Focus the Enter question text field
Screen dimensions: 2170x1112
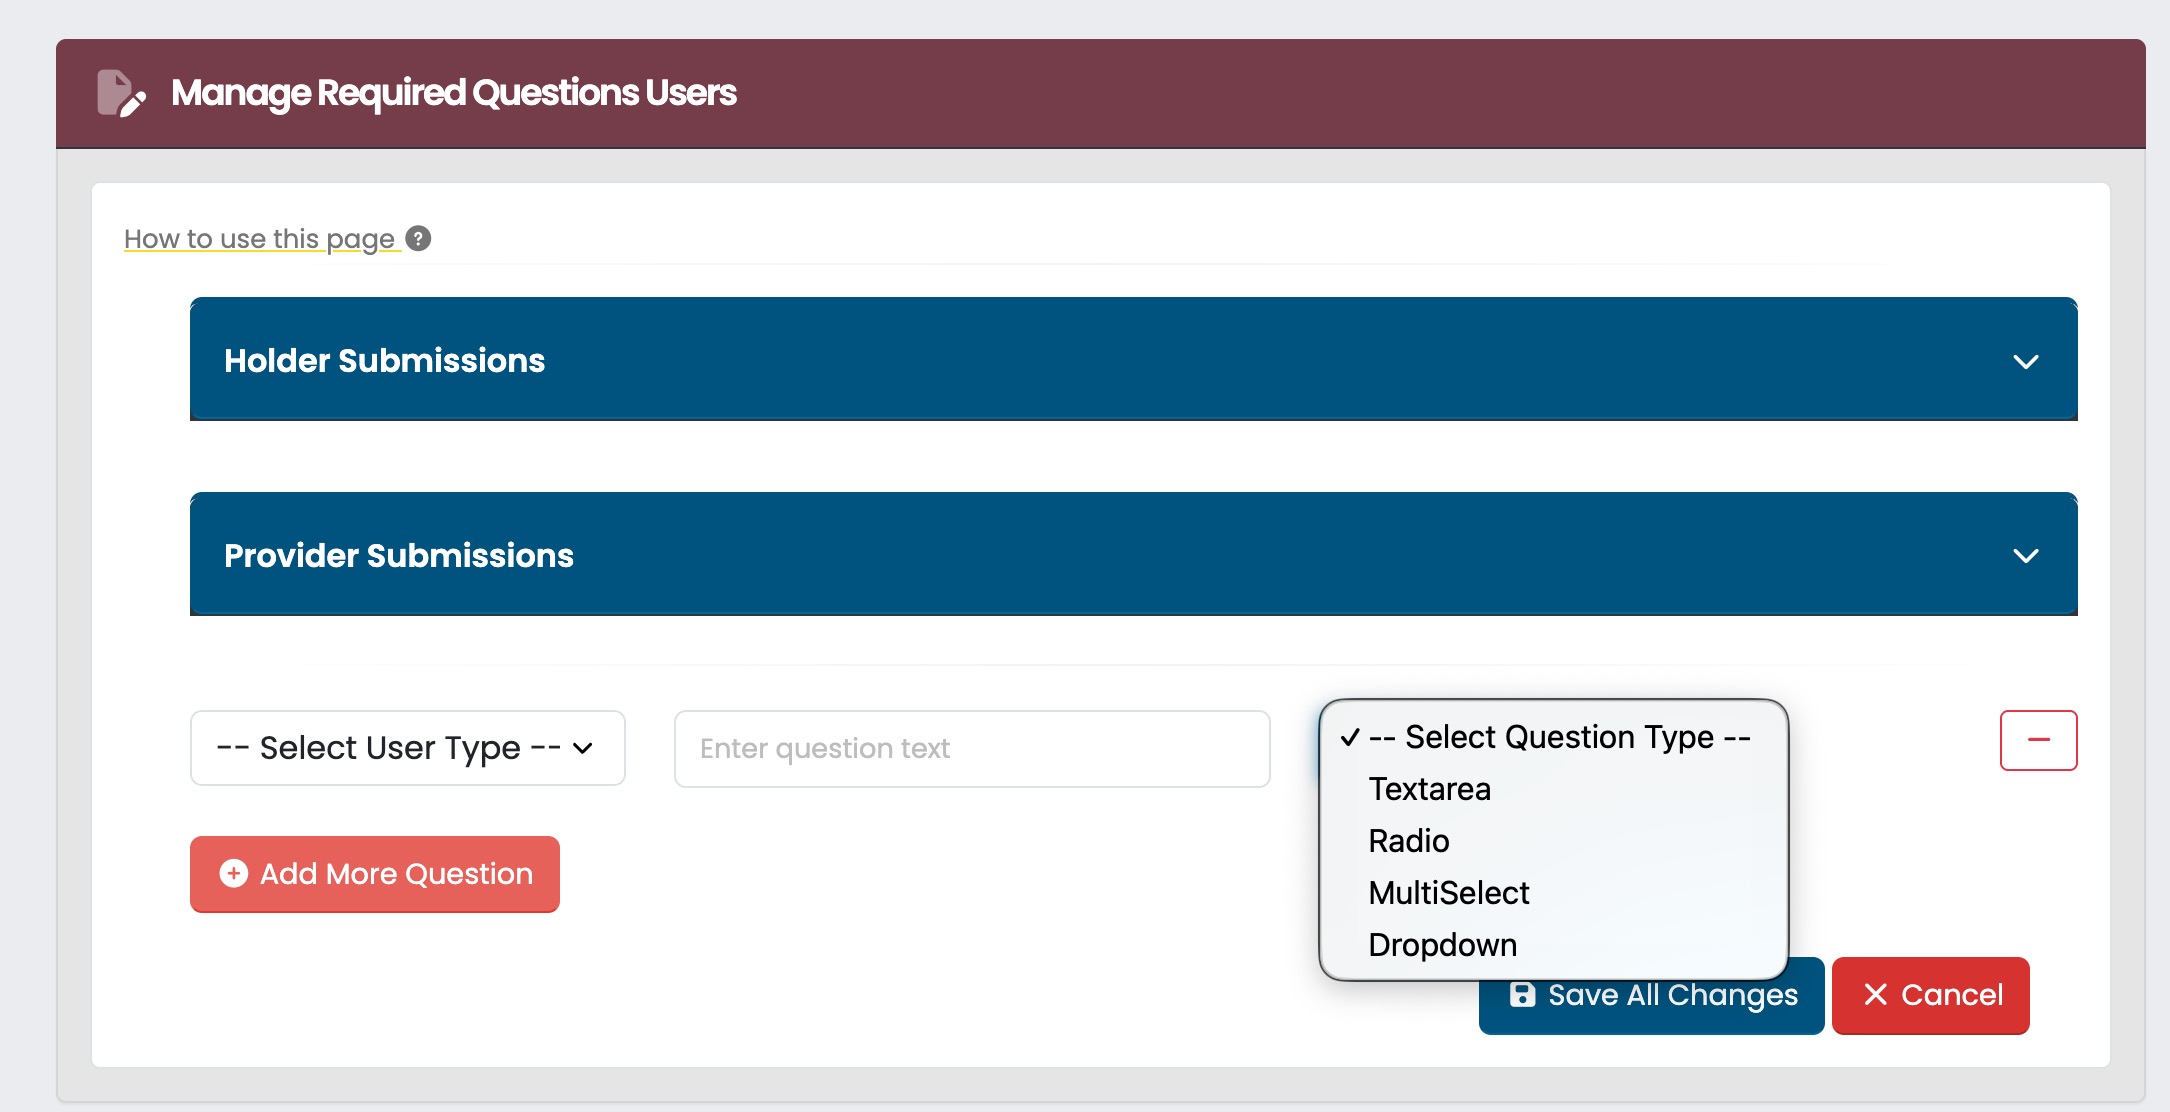point(971,749)
